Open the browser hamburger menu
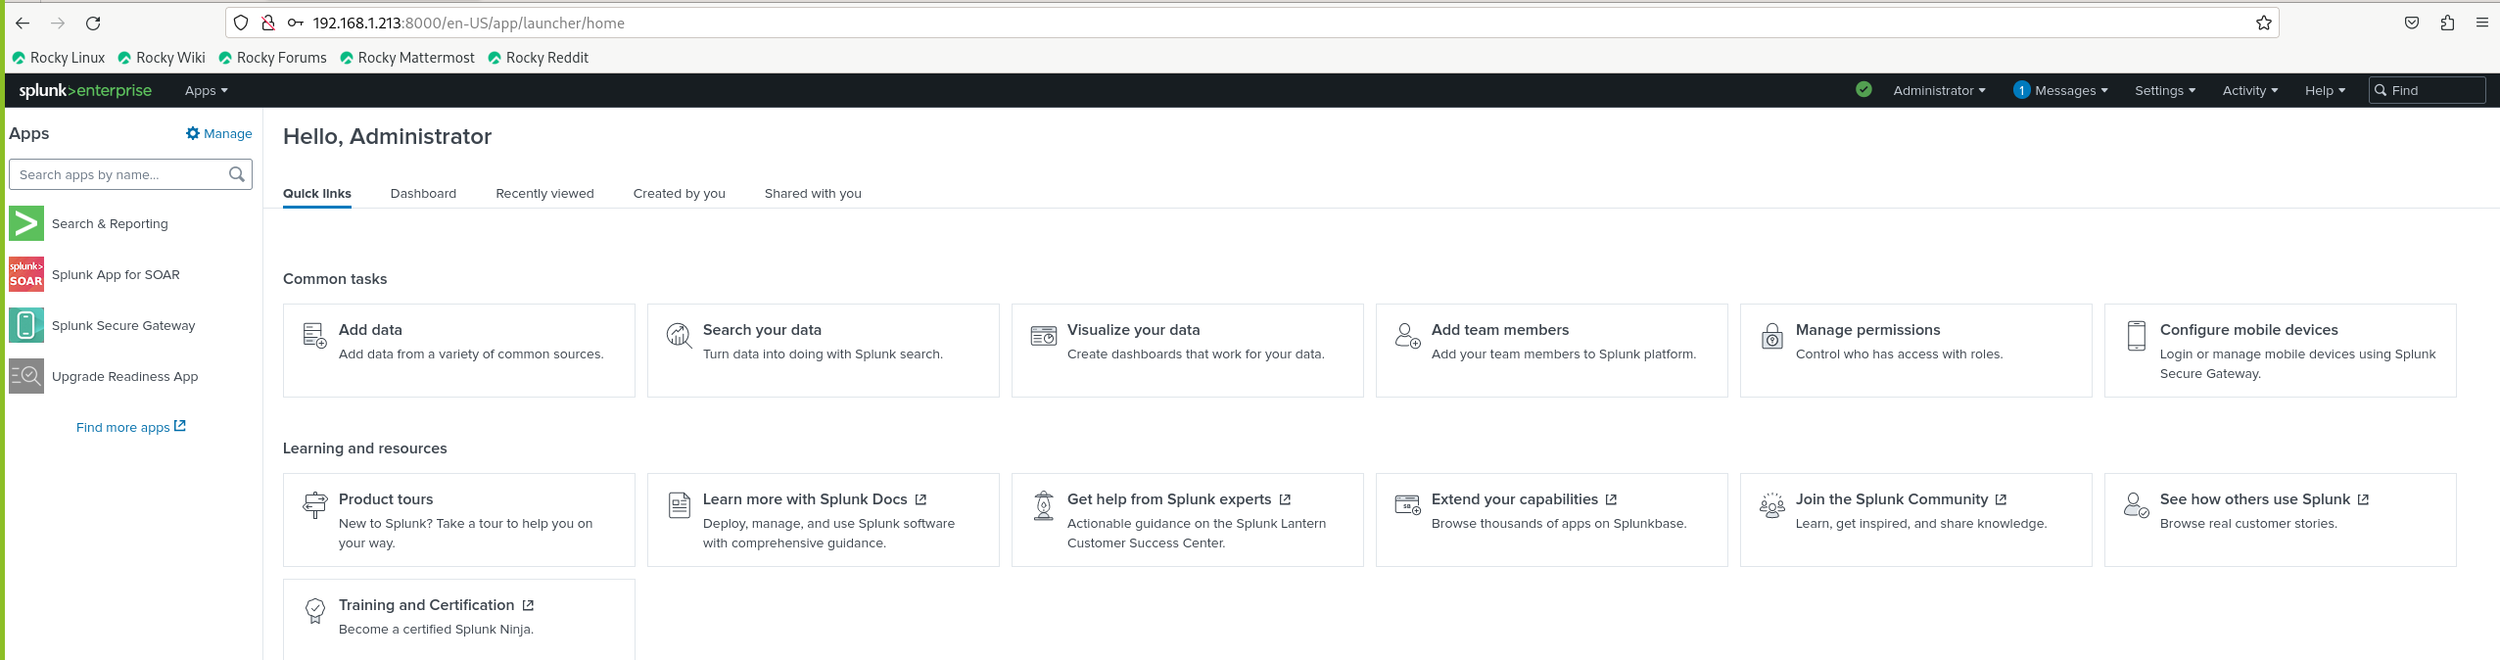The image size is (2500, 660). tap(2482, 23)
